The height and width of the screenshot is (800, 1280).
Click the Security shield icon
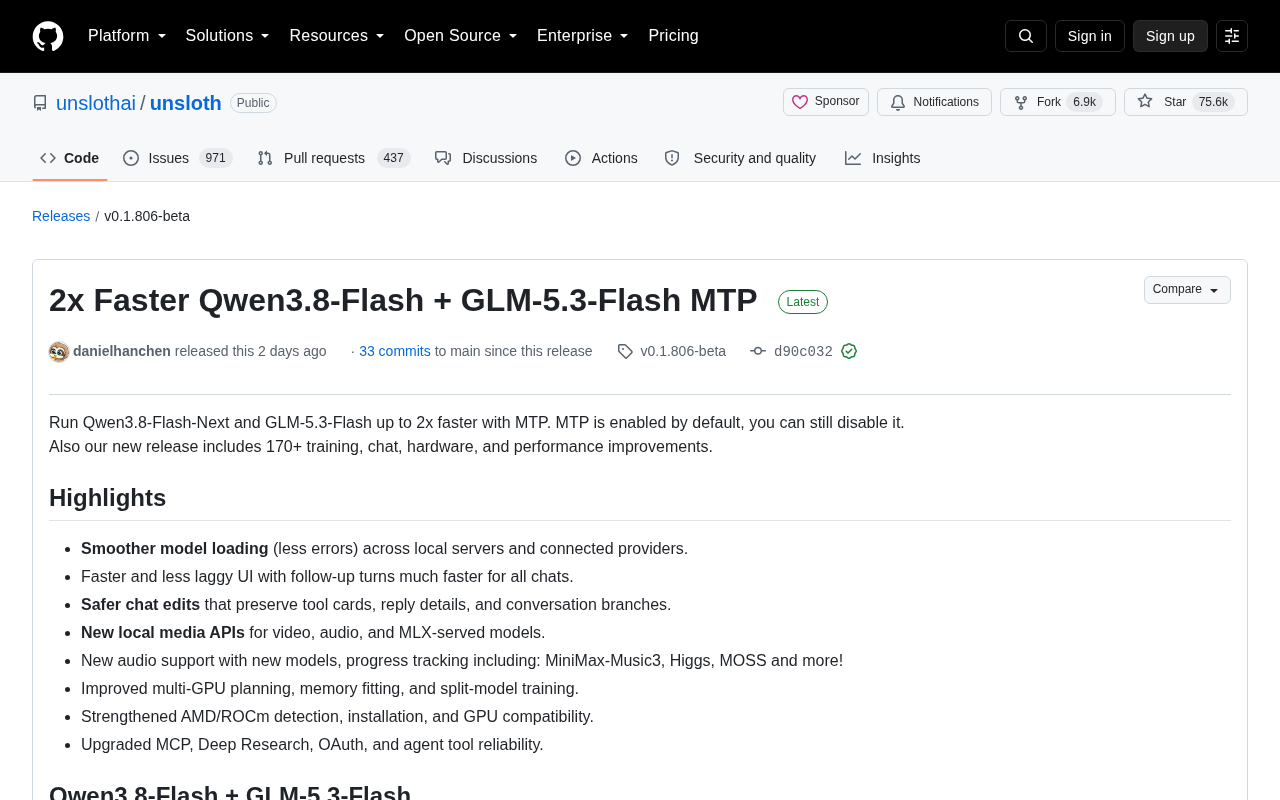click(672, 158)
